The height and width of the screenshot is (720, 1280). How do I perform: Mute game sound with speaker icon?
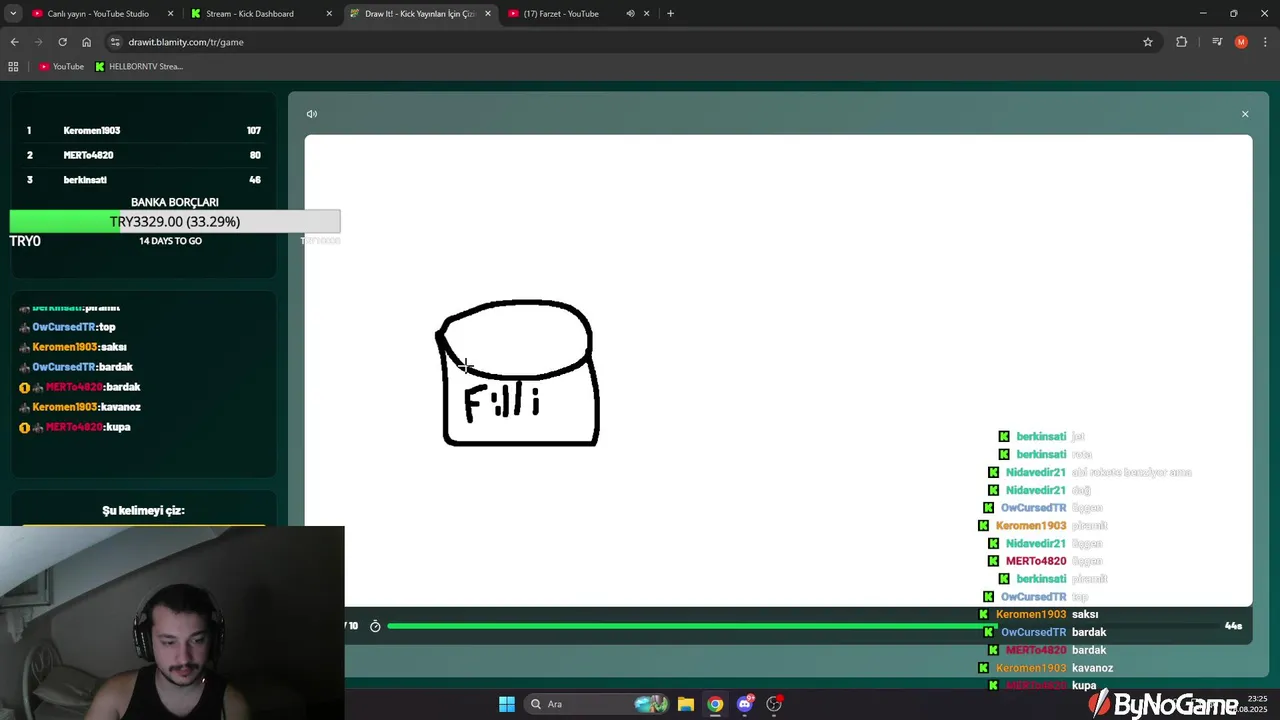point(312,114)
